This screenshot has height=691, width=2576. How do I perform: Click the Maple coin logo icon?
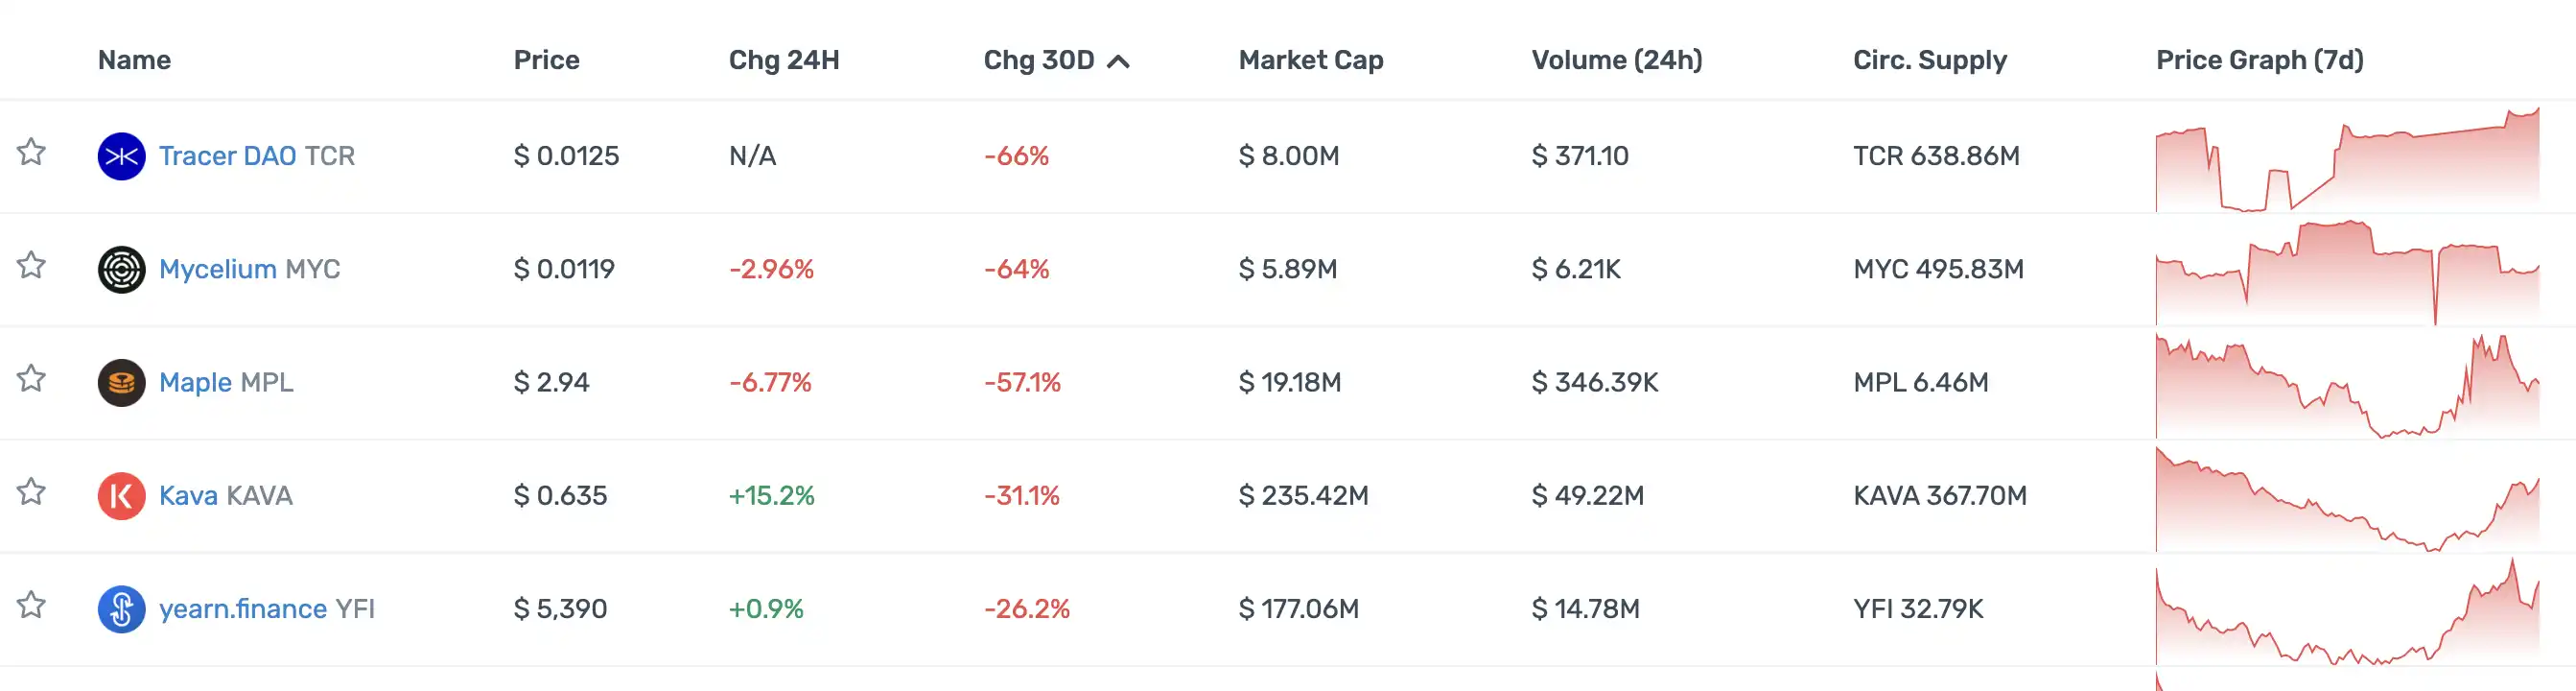(x=121, y=382)
